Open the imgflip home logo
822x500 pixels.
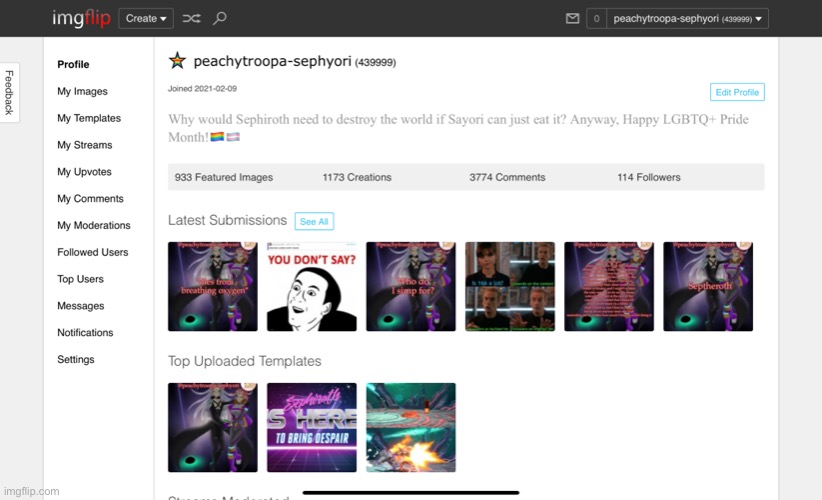pos(81,18)
